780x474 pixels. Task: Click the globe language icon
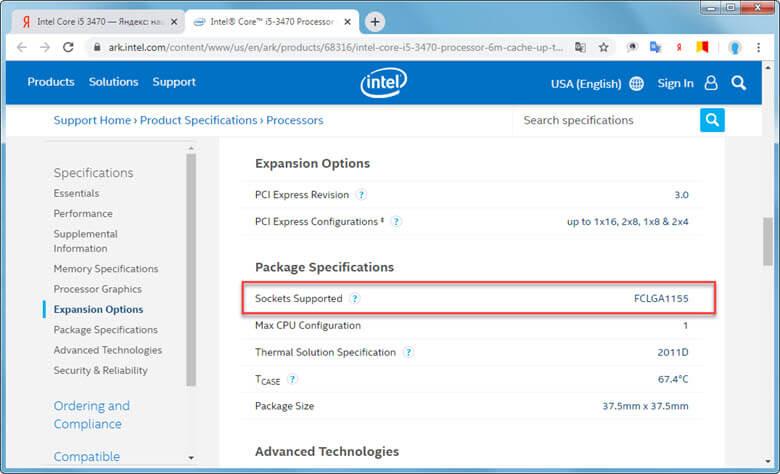(x=636, y=84)
